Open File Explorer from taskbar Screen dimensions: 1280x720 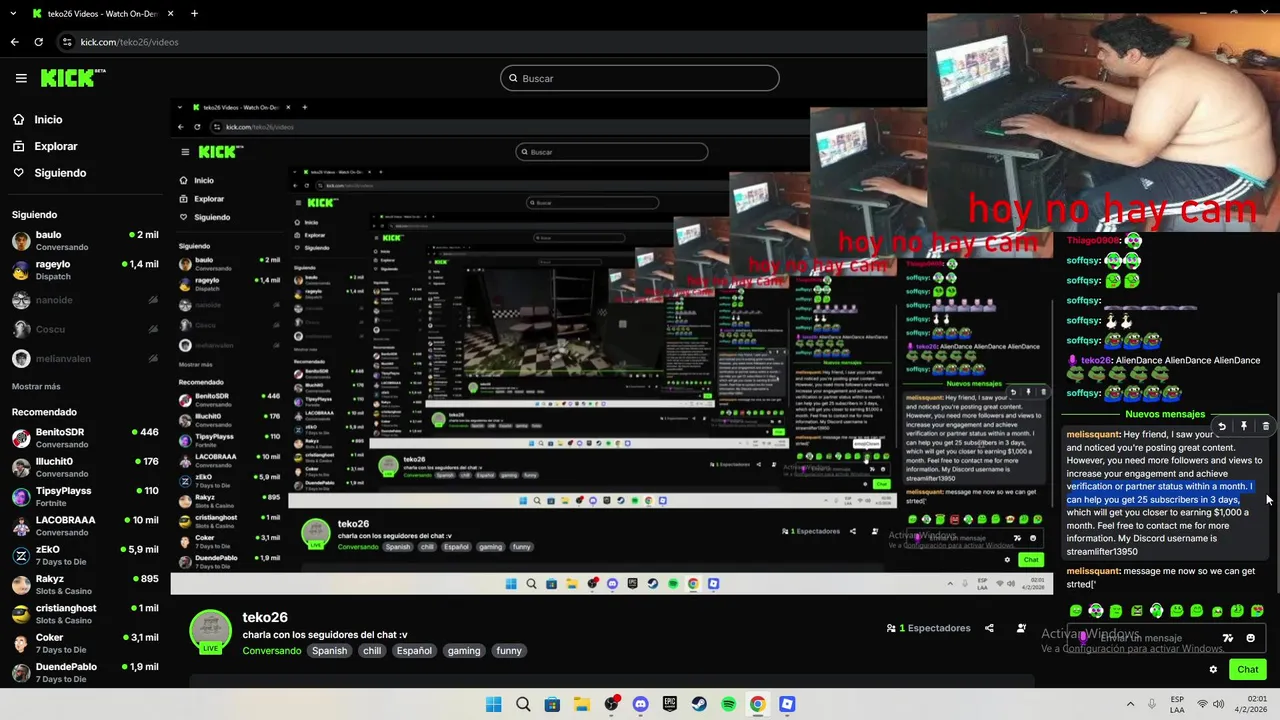pyautogui.click(x=582, y=704)
